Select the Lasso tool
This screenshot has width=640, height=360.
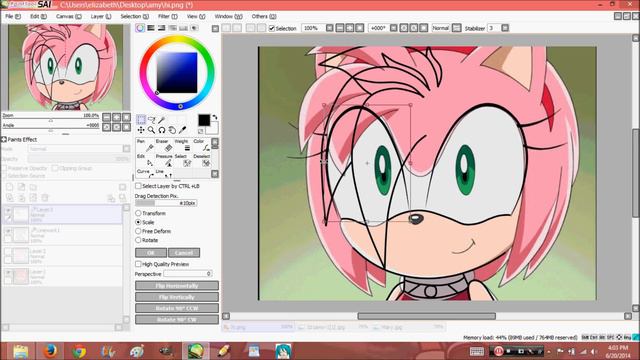click(151, 119)
